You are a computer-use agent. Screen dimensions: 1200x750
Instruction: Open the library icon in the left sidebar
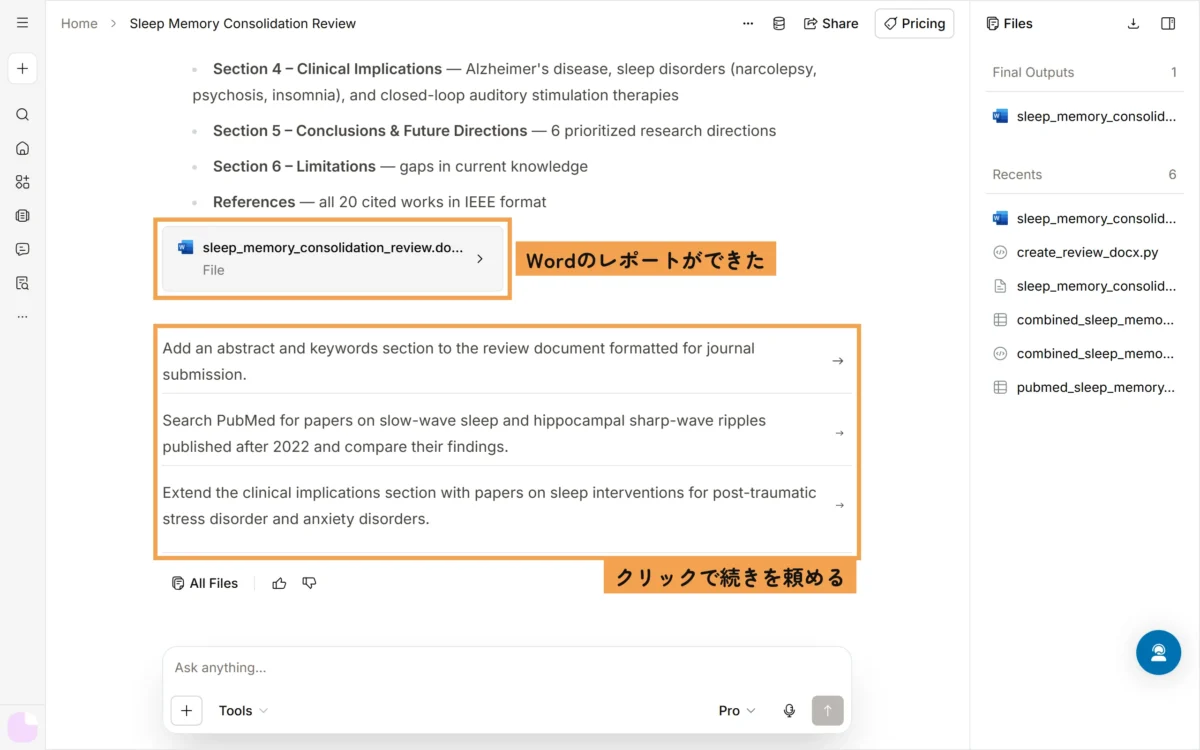[x=22, y=215]
